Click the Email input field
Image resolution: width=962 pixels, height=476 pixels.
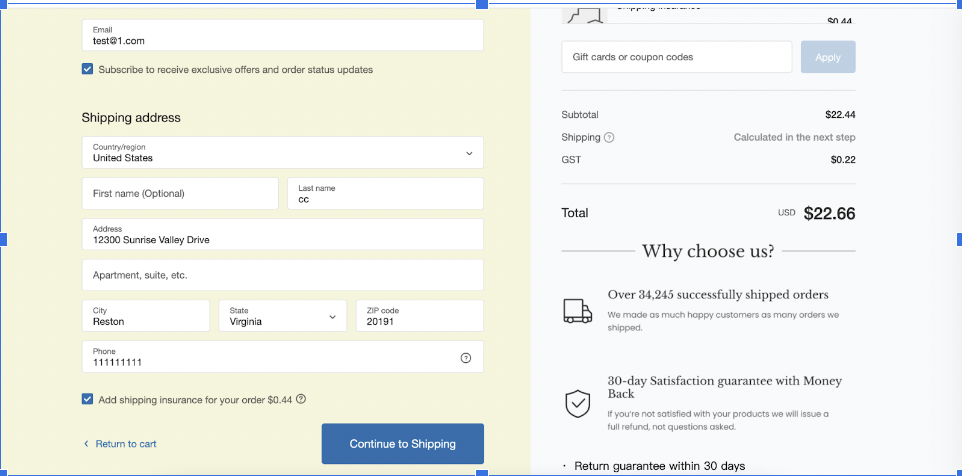[x=282, y=36]
